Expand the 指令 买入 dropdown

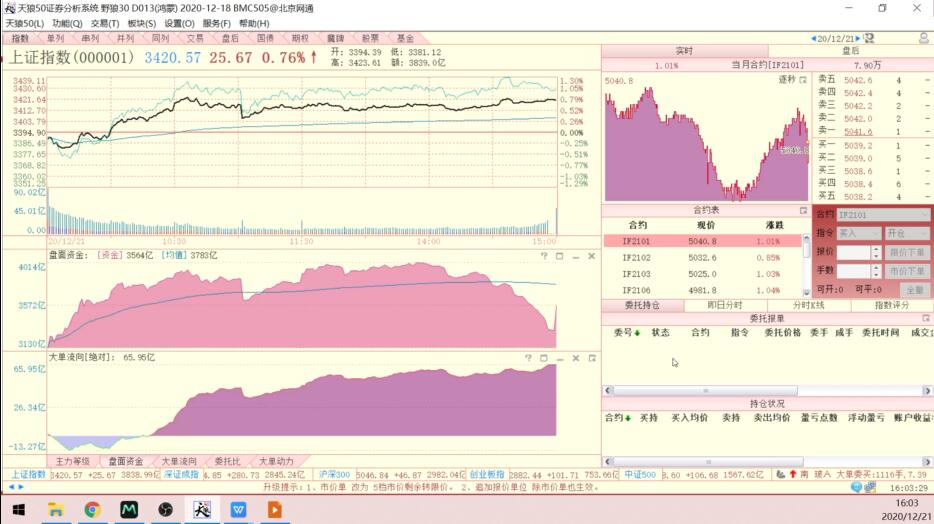875,233
